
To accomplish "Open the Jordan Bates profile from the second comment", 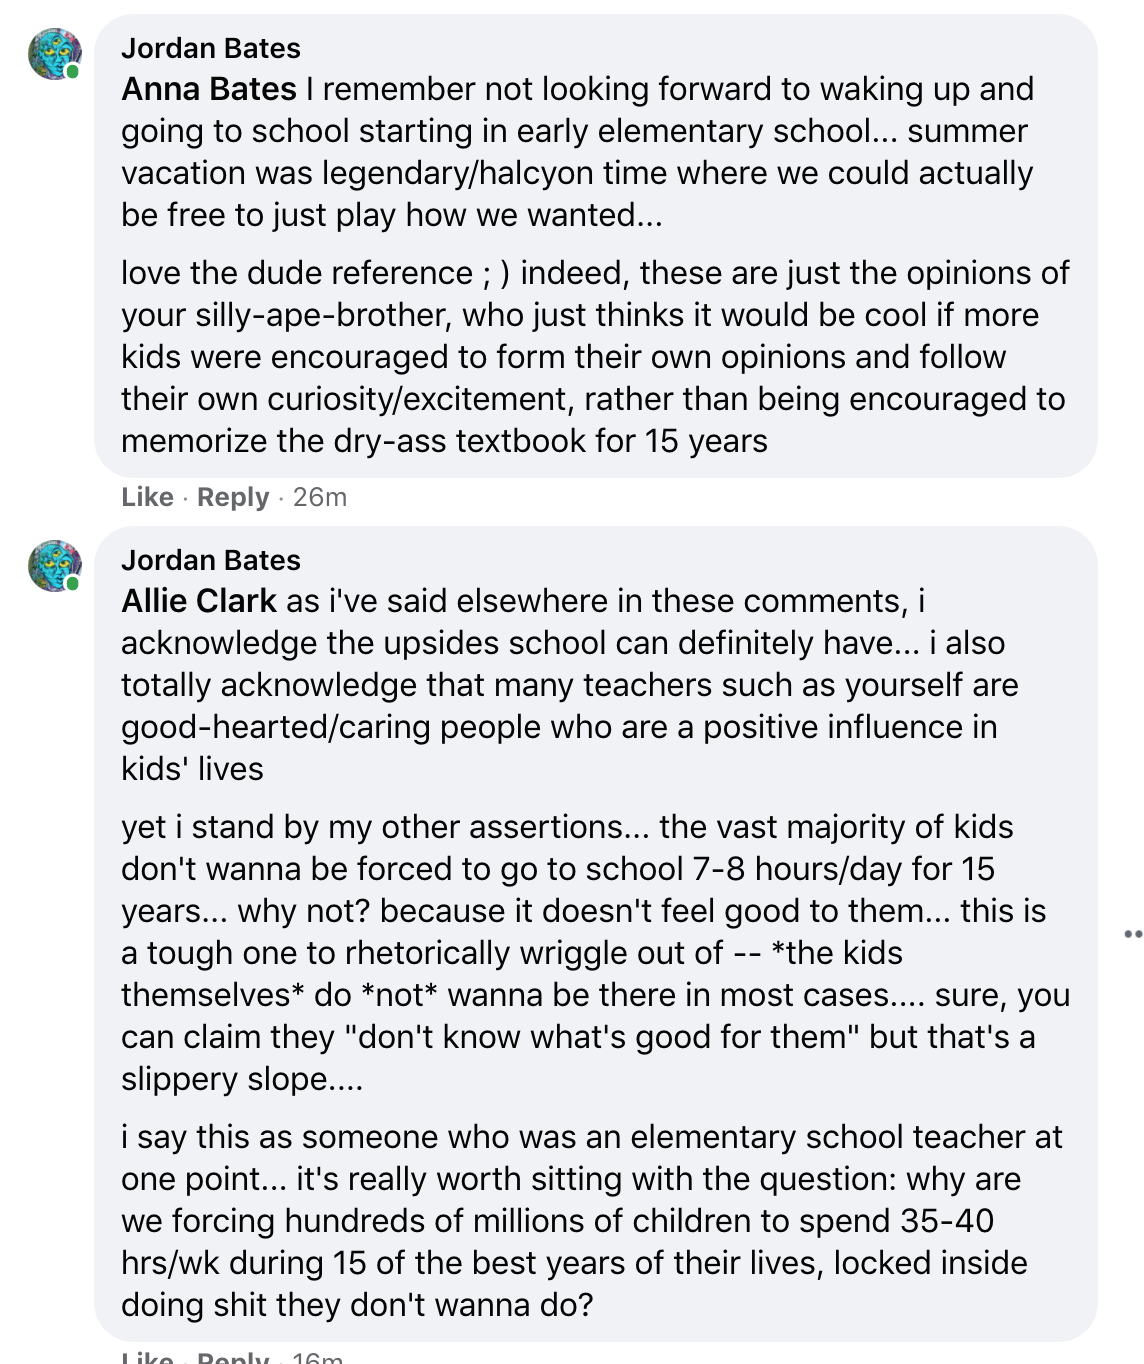I will click(210, 560).
